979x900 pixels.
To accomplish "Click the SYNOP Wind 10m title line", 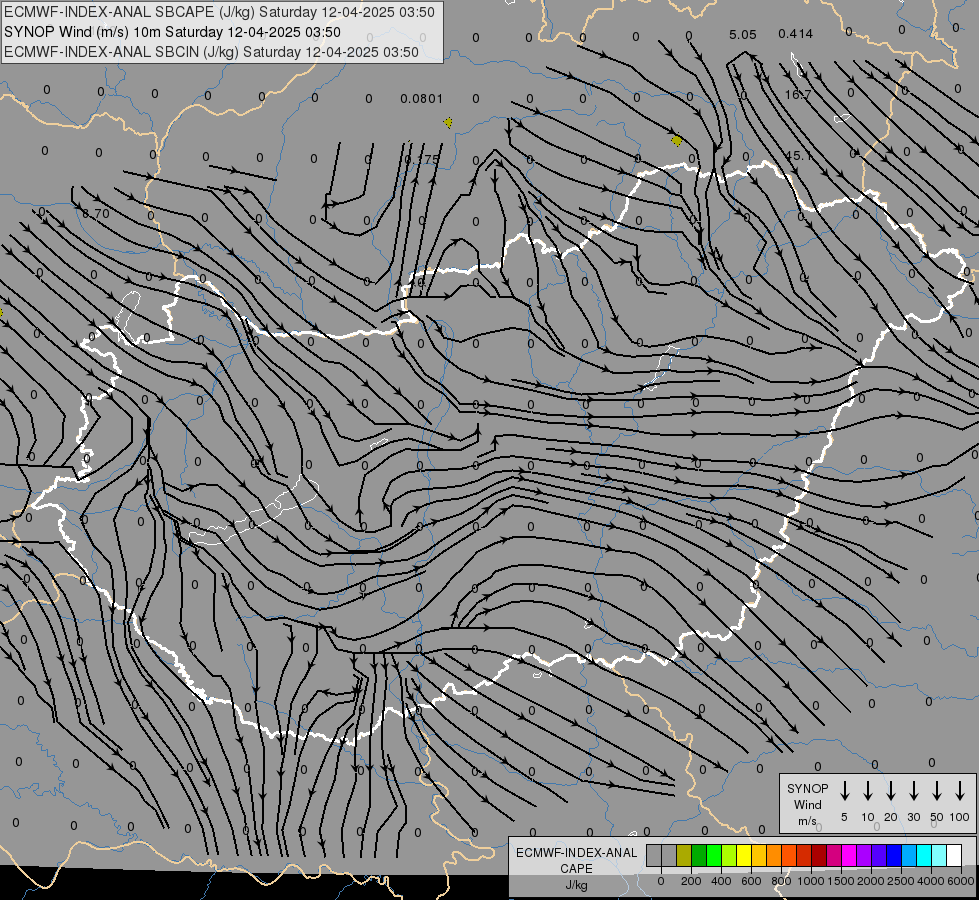I will point(172,32).
